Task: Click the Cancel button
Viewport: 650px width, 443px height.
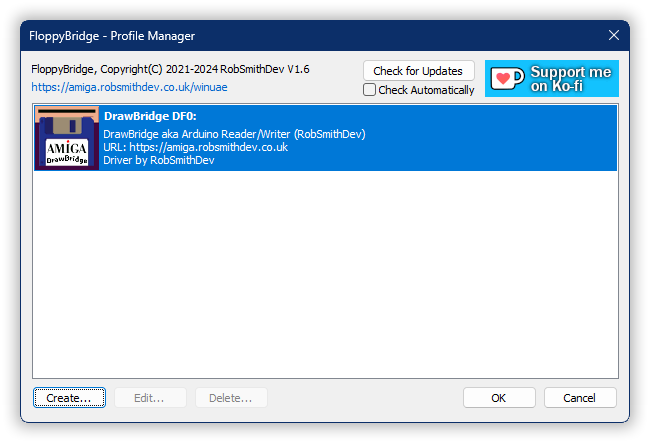Action: coord(580,398)
